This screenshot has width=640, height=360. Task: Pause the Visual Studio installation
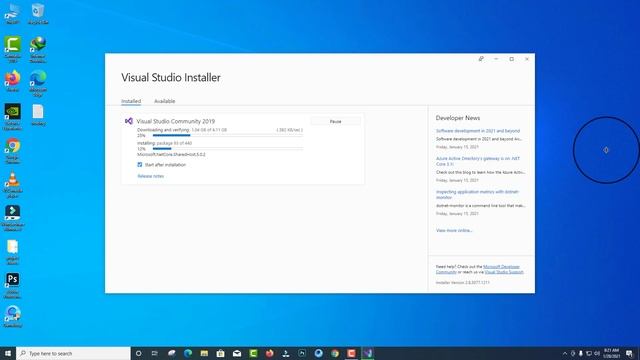(336, 121)
